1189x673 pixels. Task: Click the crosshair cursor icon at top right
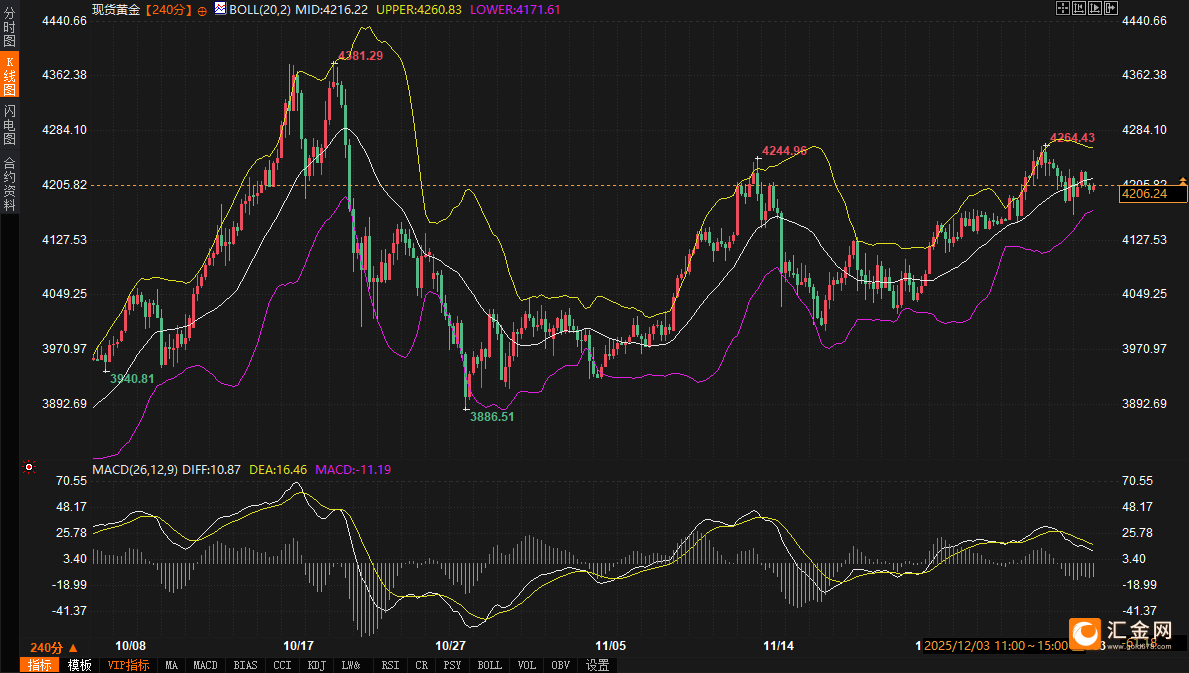(x=1062, y=8)
